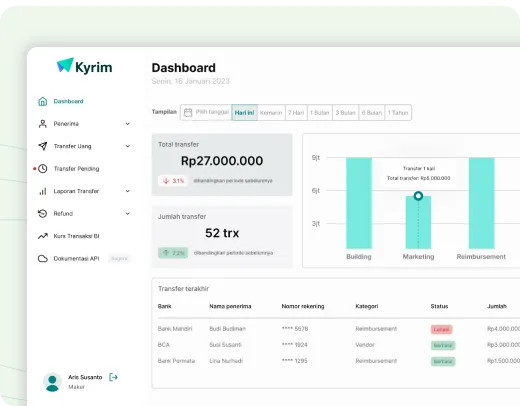Open Kurs Transaksi BI menu item
This screenshot has height=406, width=520.
76,236
